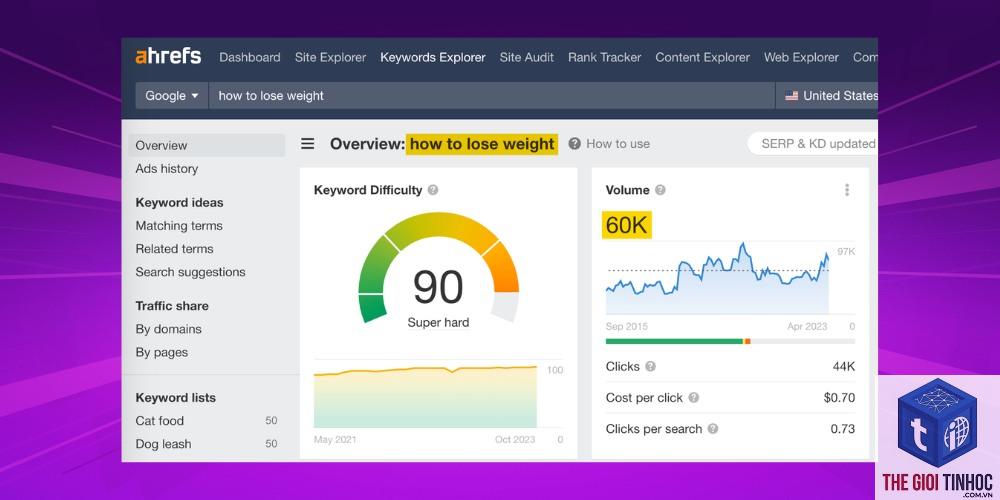Screen dimensions: 1000x500
Task: Open Ads history in the sidebar
Action: (166, 169)
